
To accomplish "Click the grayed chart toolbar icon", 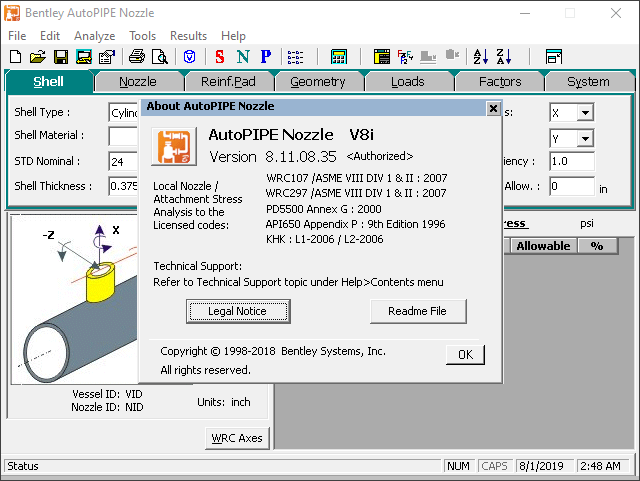I will point(428,57).
